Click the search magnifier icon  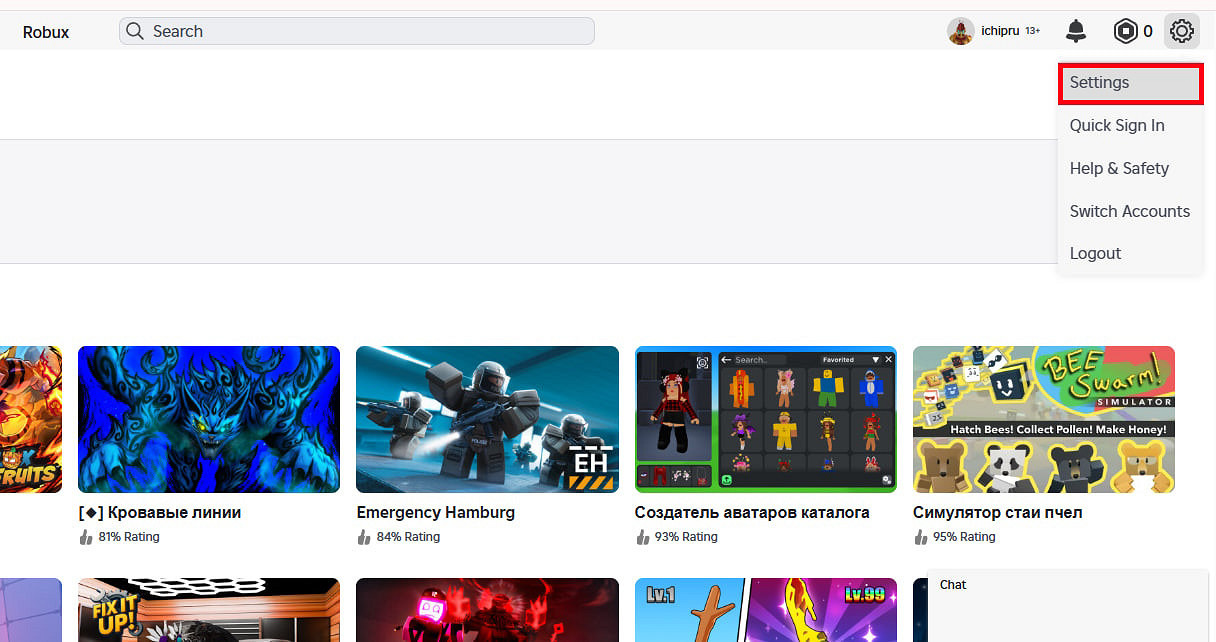[135, 31]
